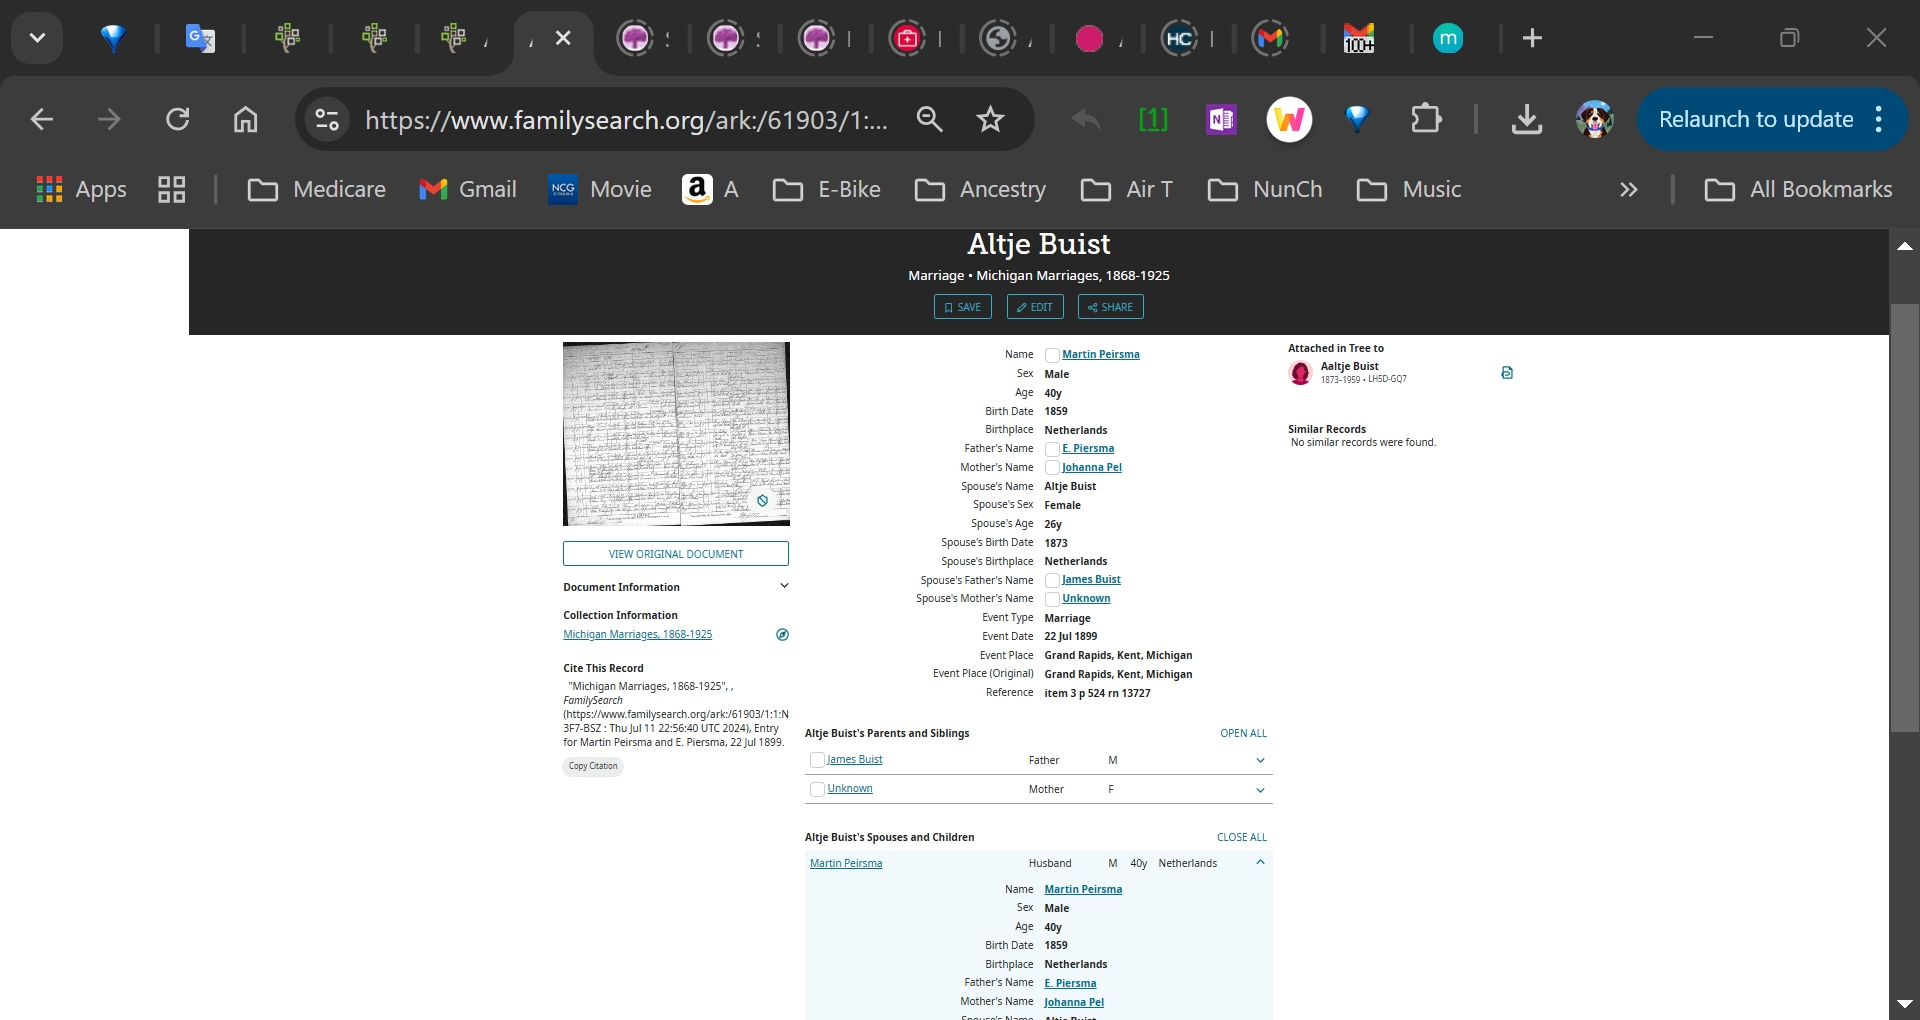The image size is (1920, 1020).
Task: Click the SHARE record button
Action: tap(1110, 307)
